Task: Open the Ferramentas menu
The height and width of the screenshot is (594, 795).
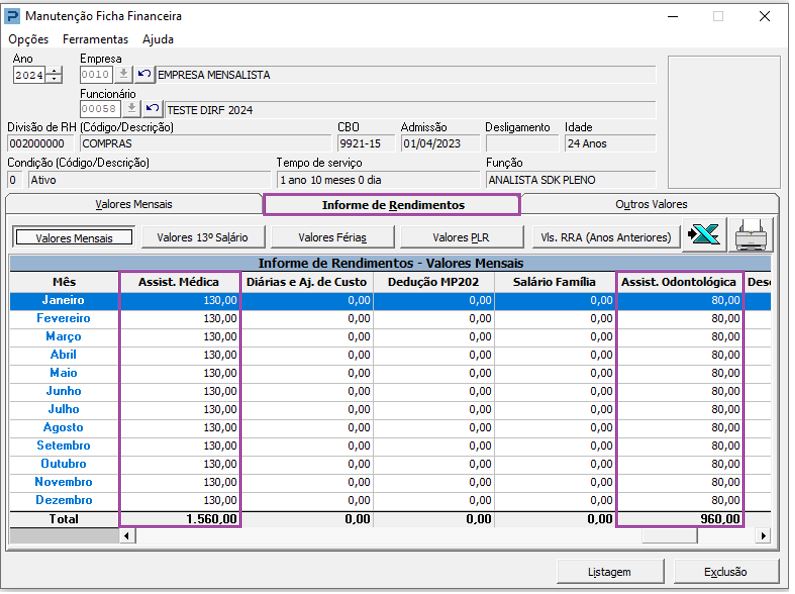Action: [x=95, y=39]
